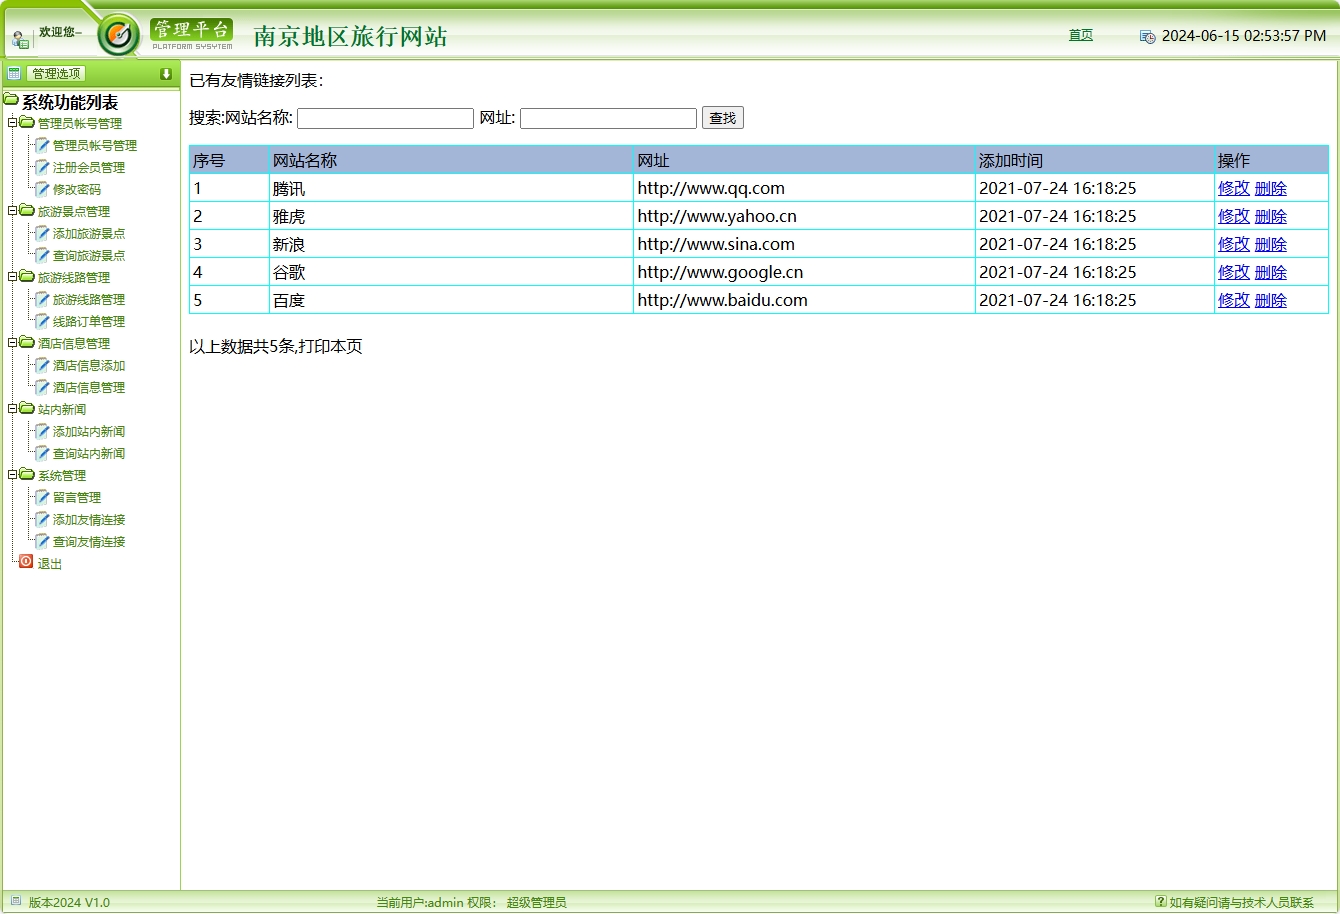The width and height of the screenshot is (1340, 914).
Task: Click the green down-arrow icon beside 管理选项
Action: coord(166,74)
